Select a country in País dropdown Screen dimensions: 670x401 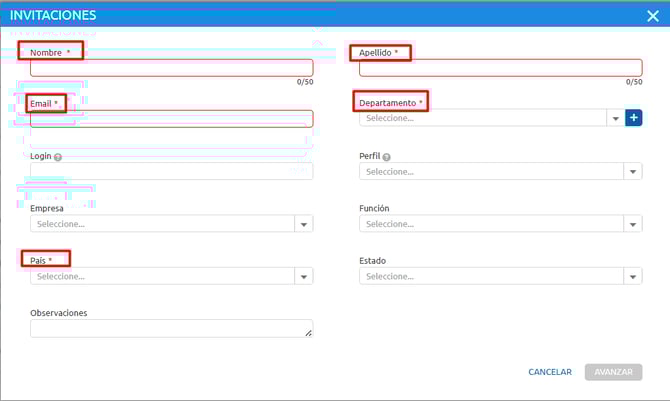click(x=171, y=276)
